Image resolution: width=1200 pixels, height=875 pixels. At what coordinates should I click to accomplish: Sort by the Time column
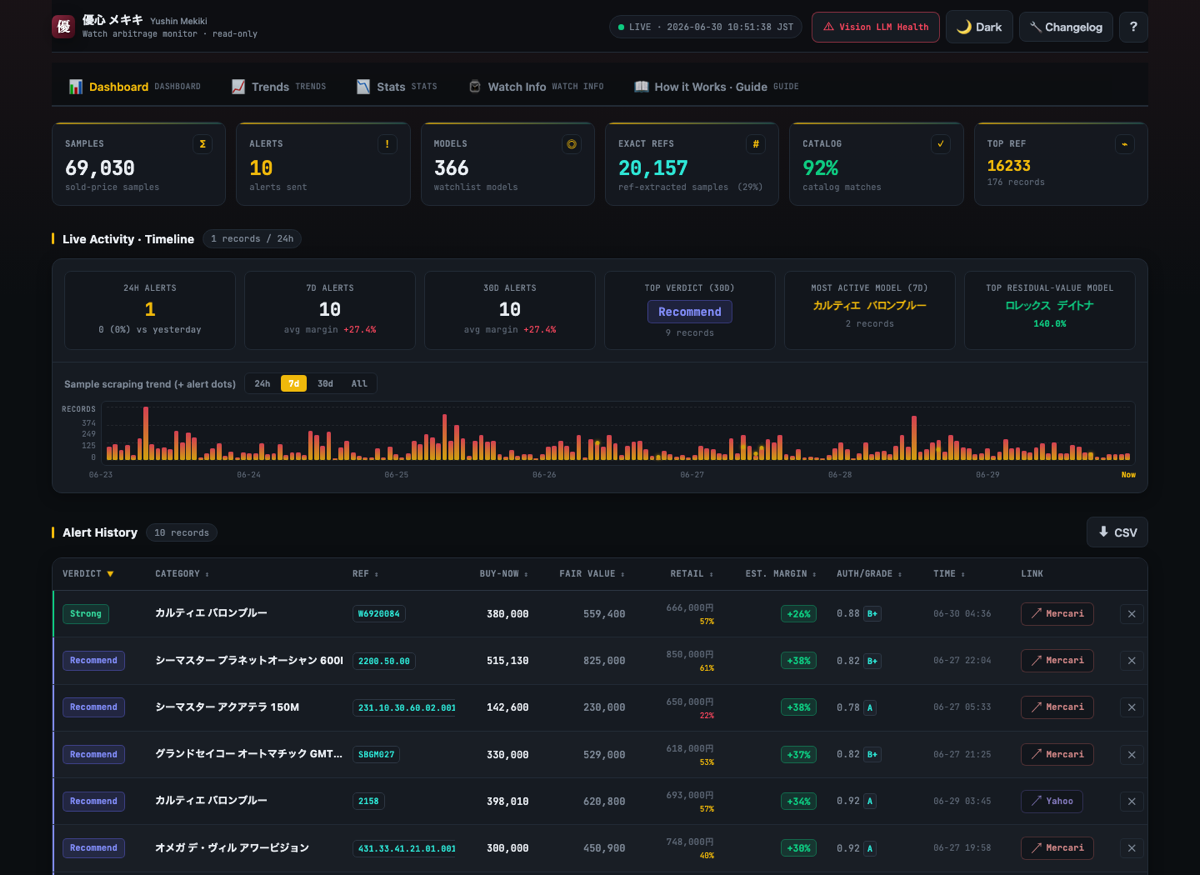pos(949,574)
